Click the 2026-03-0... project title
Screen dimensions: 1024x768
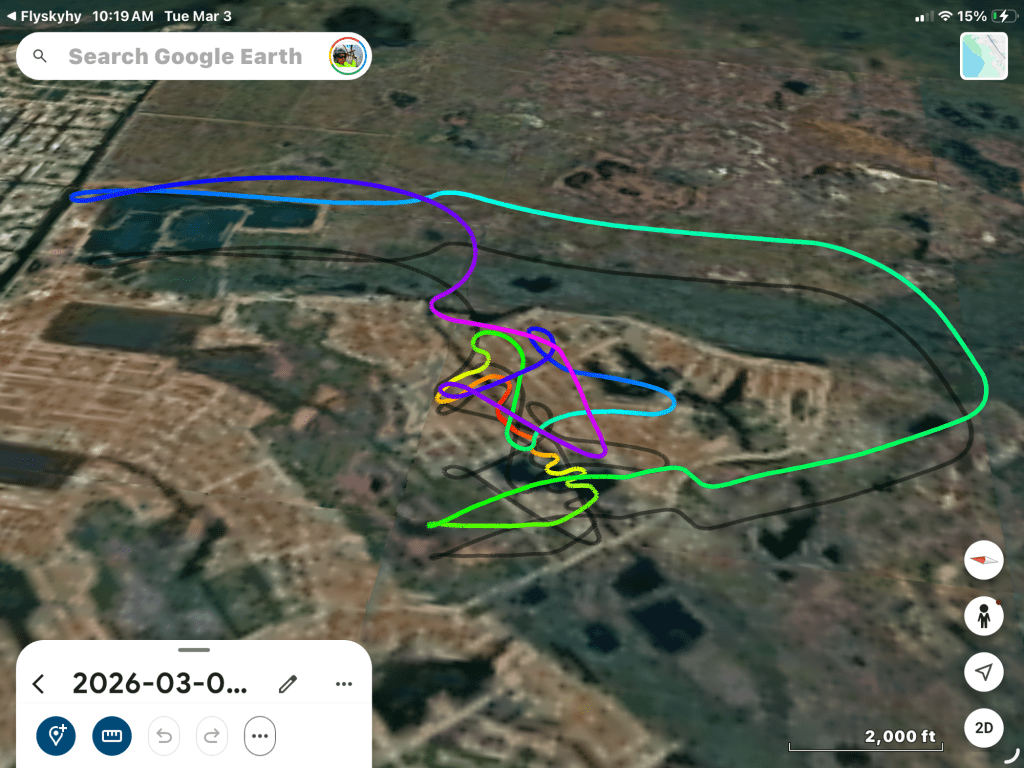click(x=160, y=684)
